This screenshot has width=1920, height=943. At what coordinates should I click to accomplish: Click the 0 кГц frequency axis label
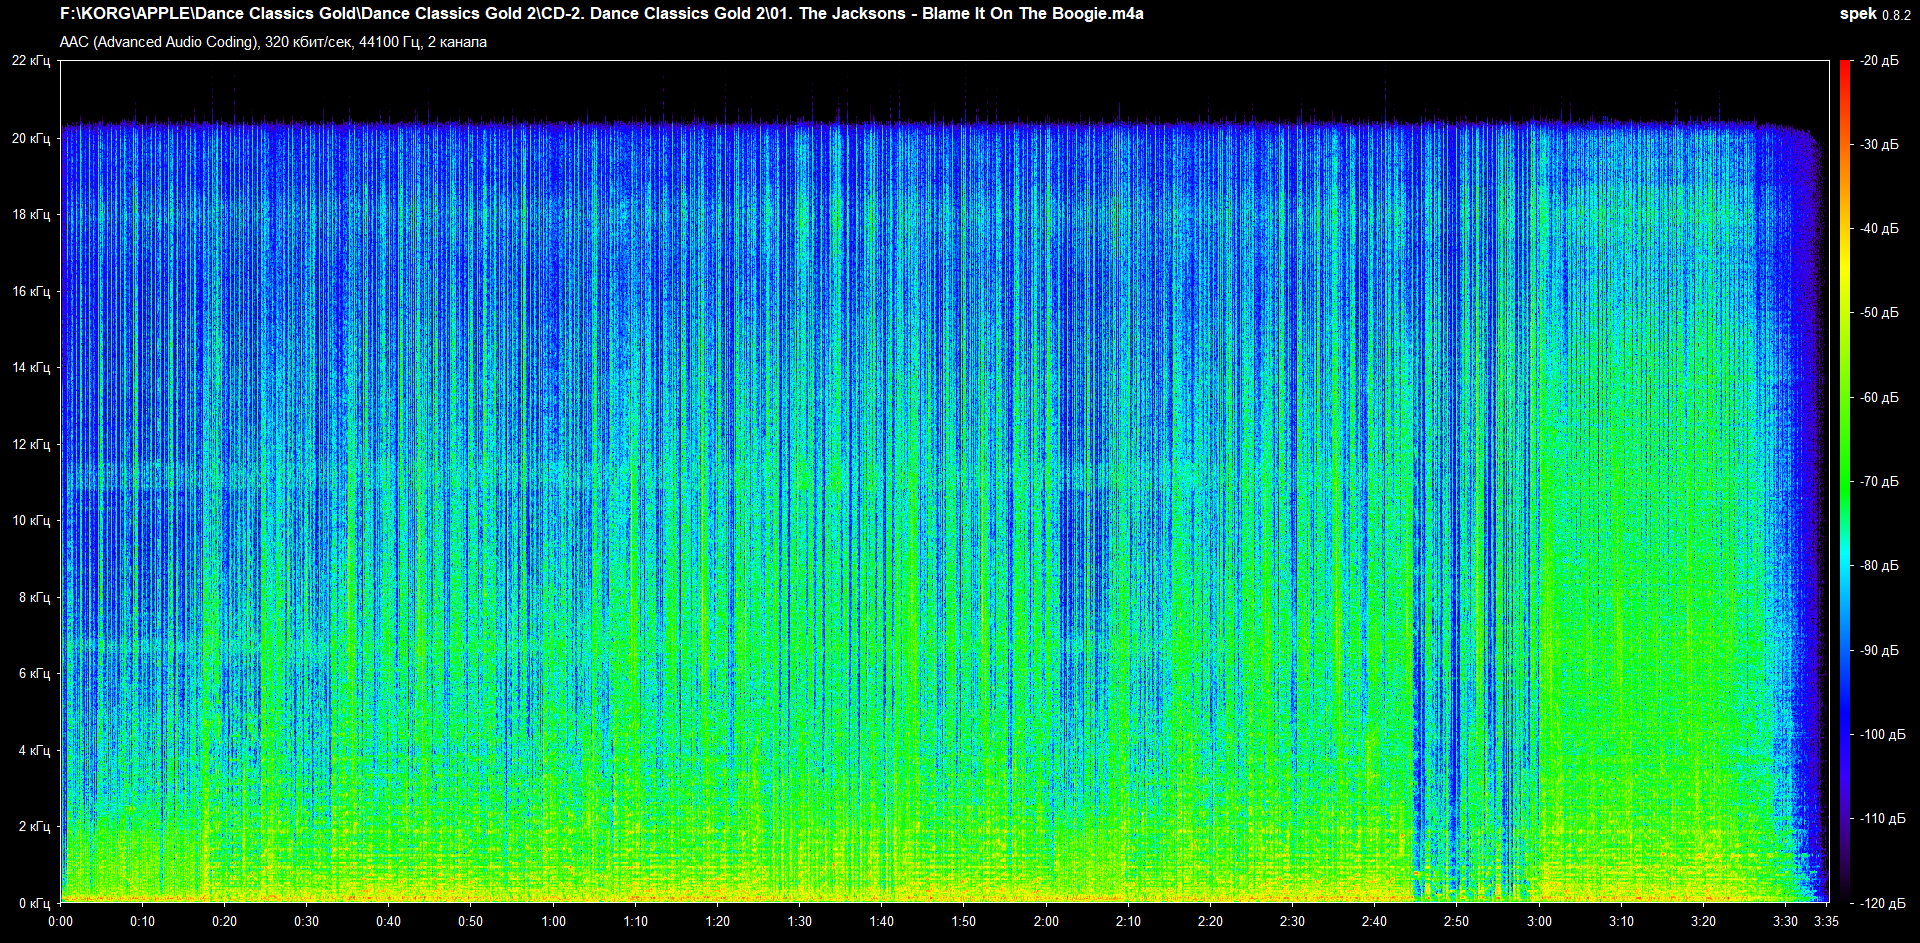click(x=34, y=903)
